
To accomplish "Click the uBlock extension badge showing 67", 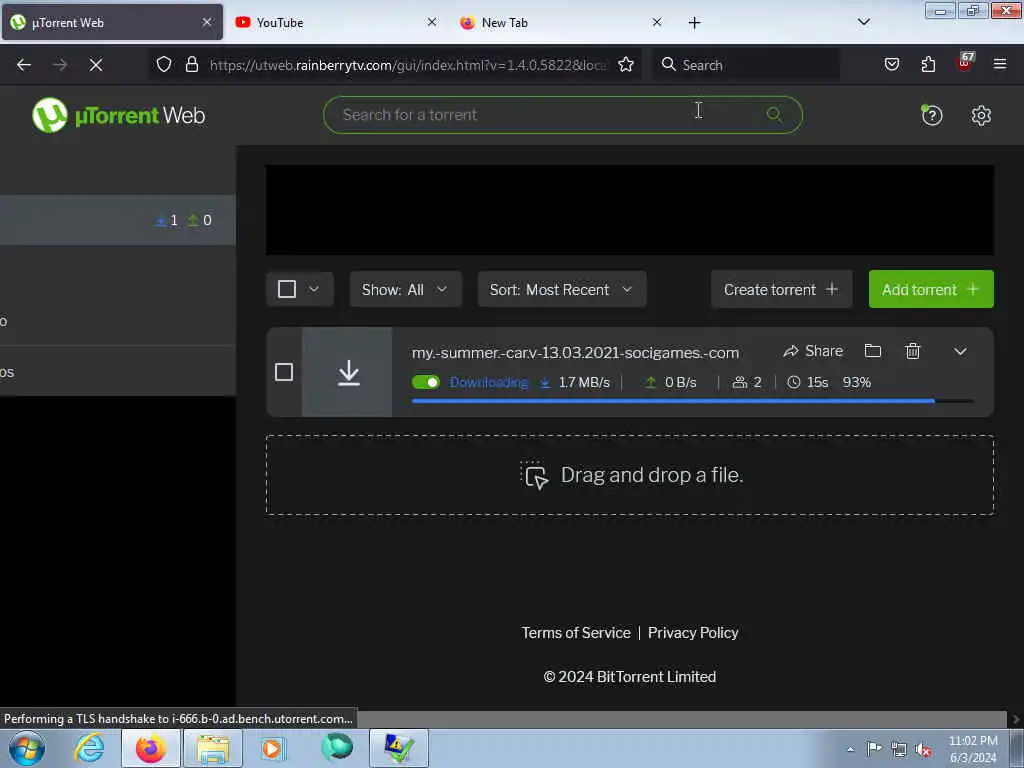I will 965,62.
